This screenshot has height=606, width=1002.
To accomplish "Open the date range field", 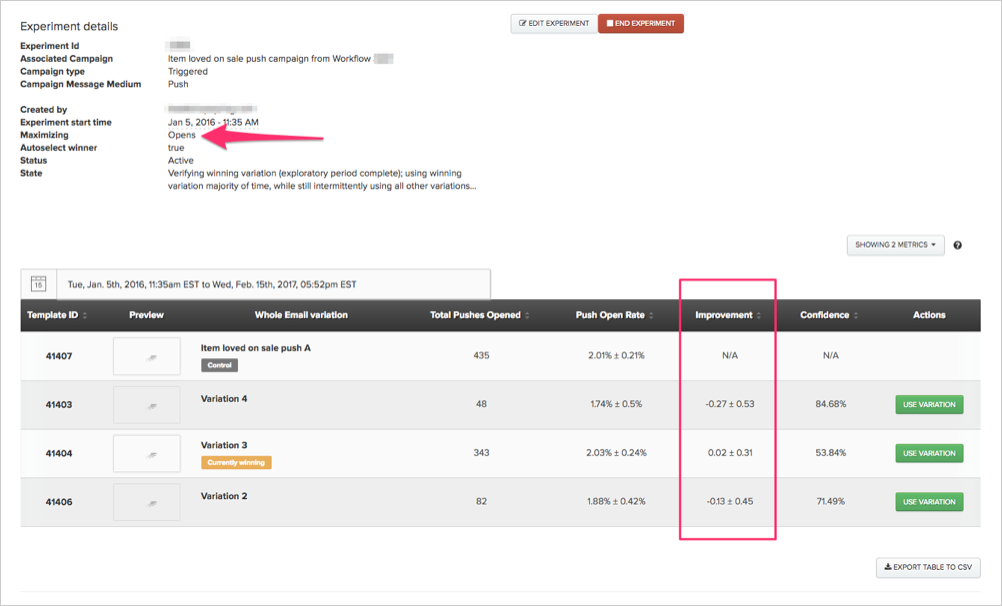I will coord(272,284).
